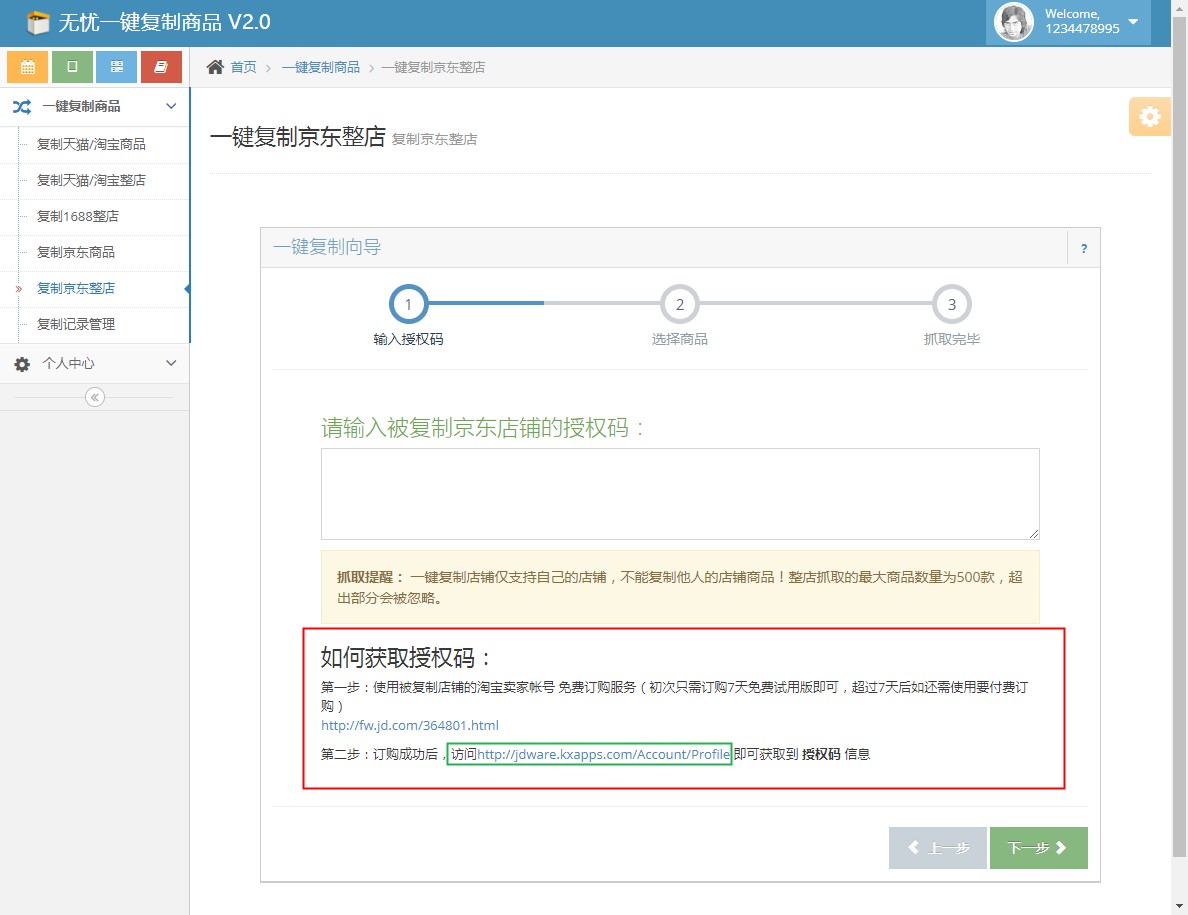This screenshot has width=1188, height=915.
Task: Click the home icon in breadcrumb
Action: click(215, 67)
